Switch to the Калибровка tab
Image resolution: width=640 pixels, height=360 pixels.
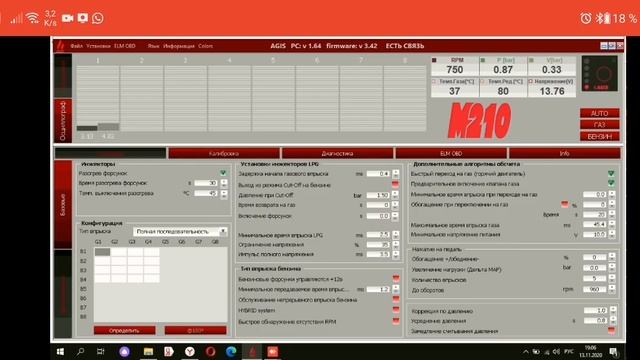(x=224, y=153)
